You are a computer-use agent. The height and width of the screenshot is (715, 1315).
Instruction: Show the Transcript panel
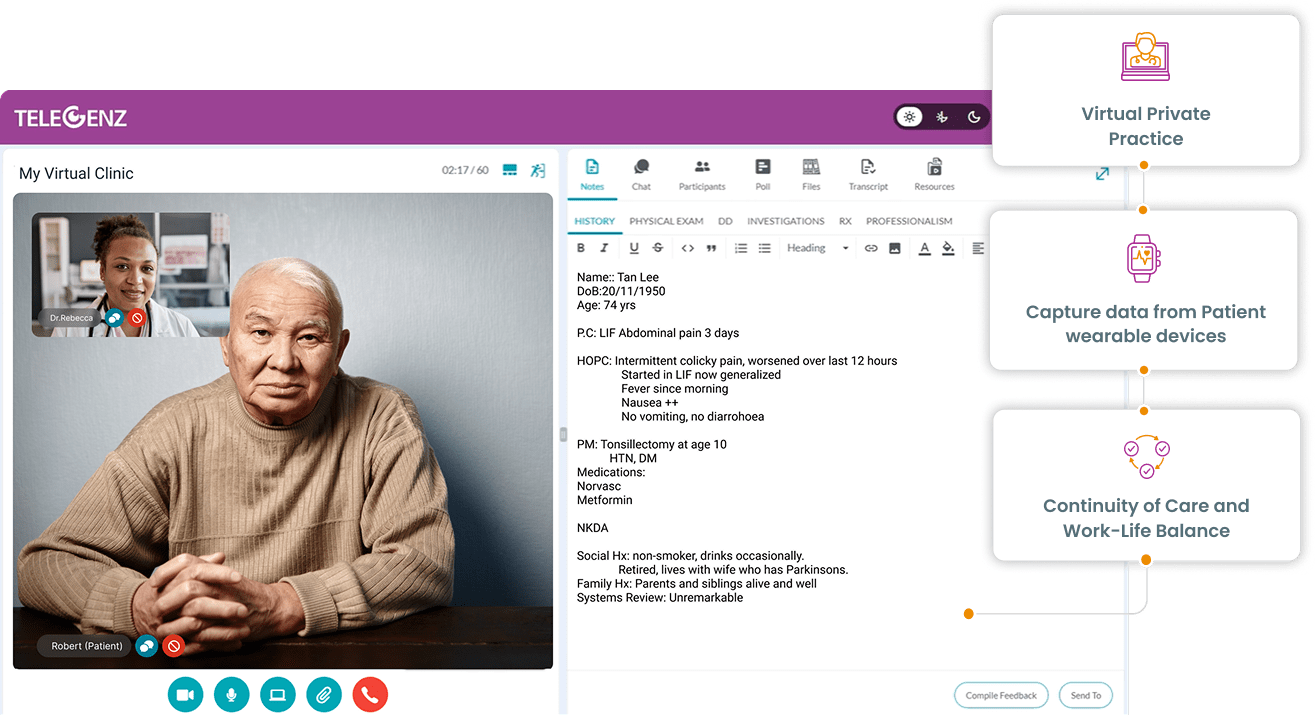(868, 173)
